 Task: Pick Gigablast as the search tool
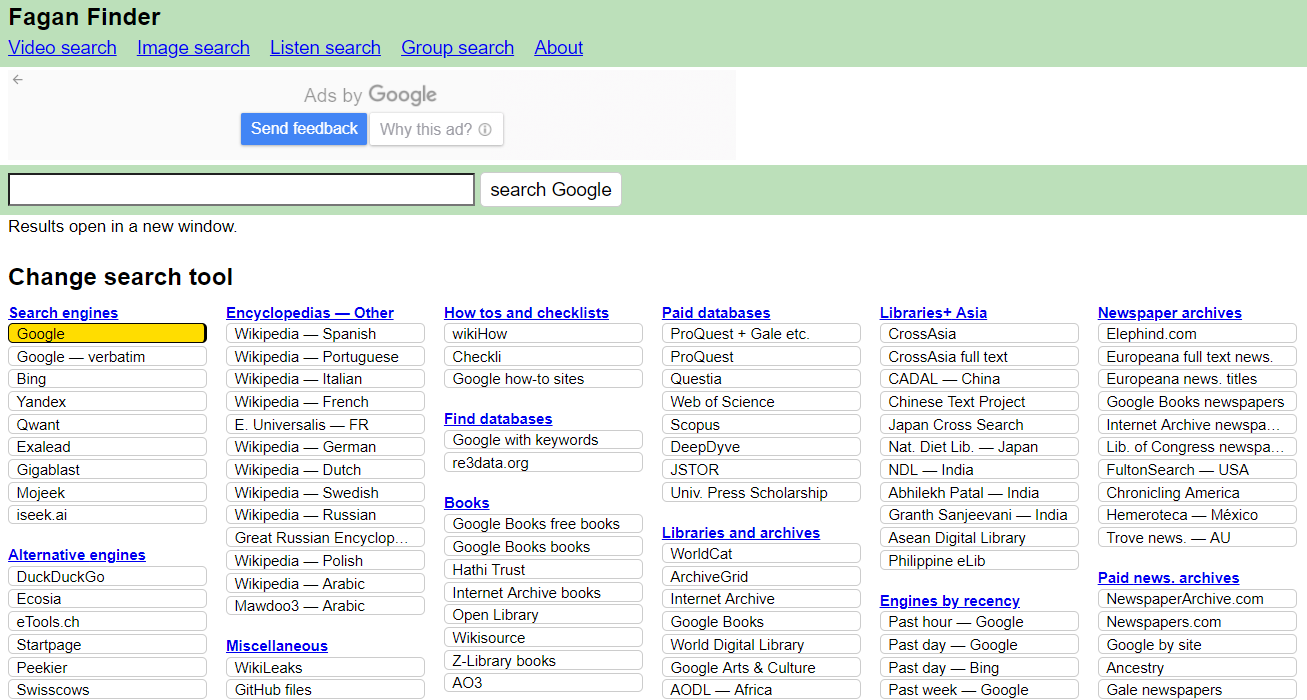(107, 470)
